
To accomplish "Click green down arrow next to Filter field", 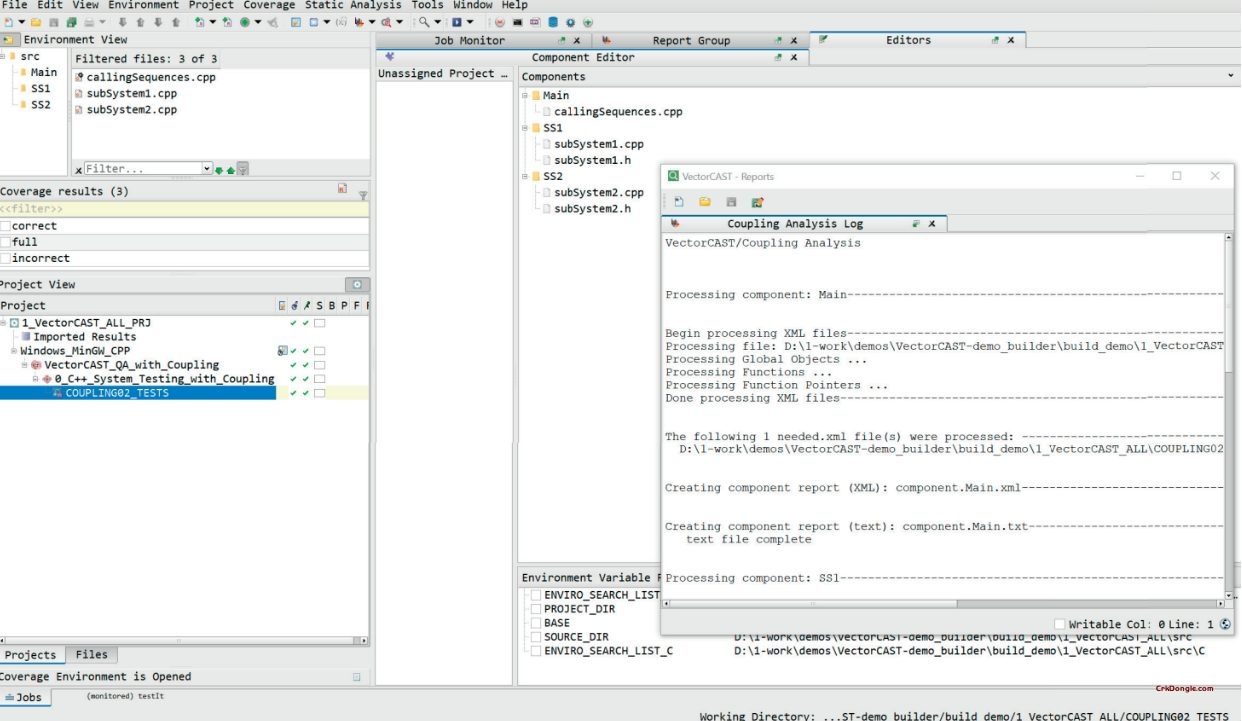I will [x=219, y=170].
